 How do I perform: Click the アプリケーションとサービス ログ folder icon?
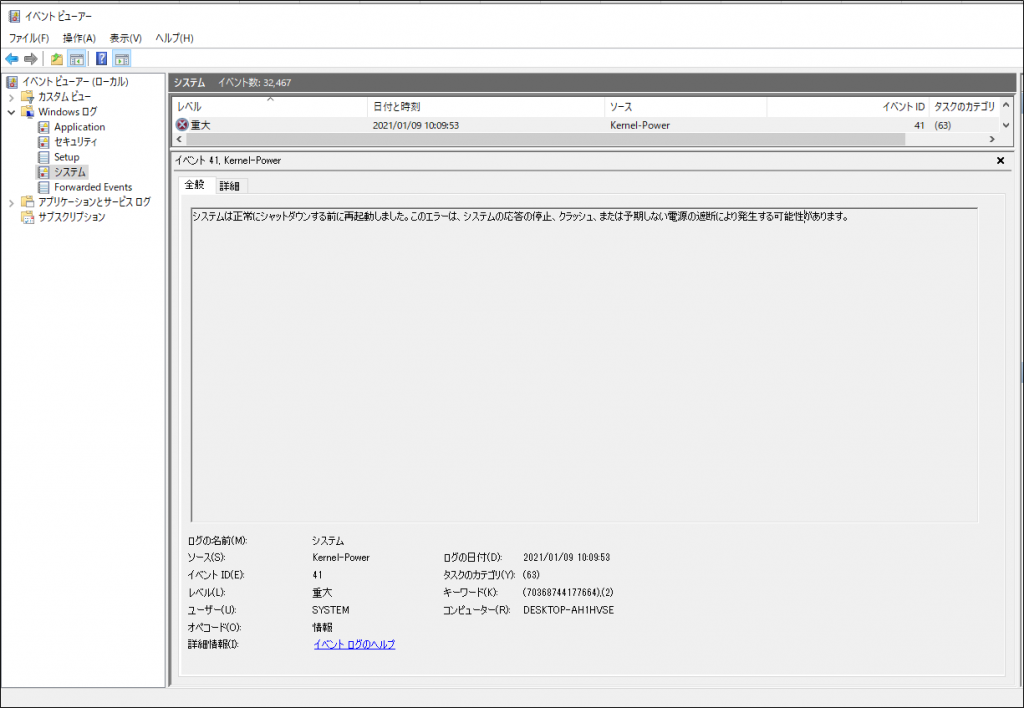(27, 202)
